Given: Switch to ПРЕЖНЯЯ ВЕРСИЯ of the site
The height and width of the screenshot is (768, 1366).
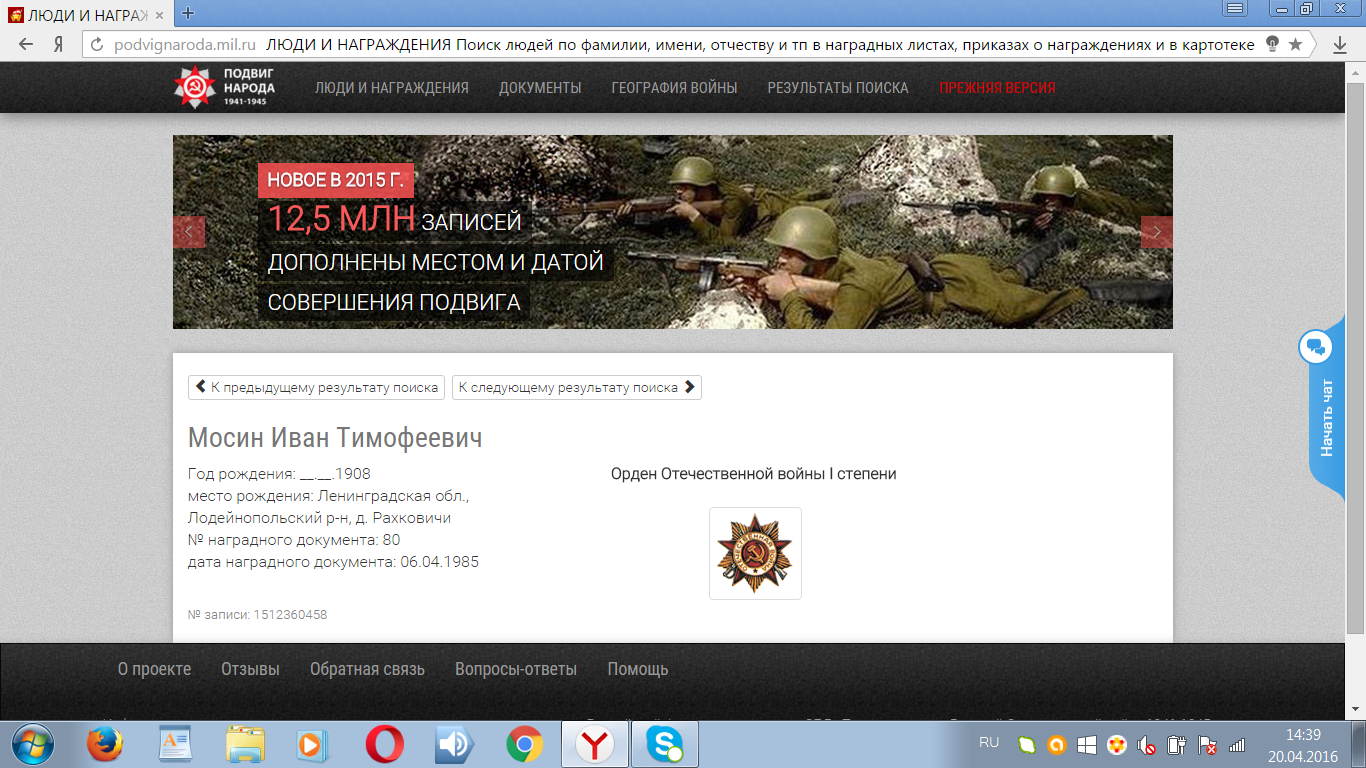Looking at the screenshot, I should coord(997,88).
